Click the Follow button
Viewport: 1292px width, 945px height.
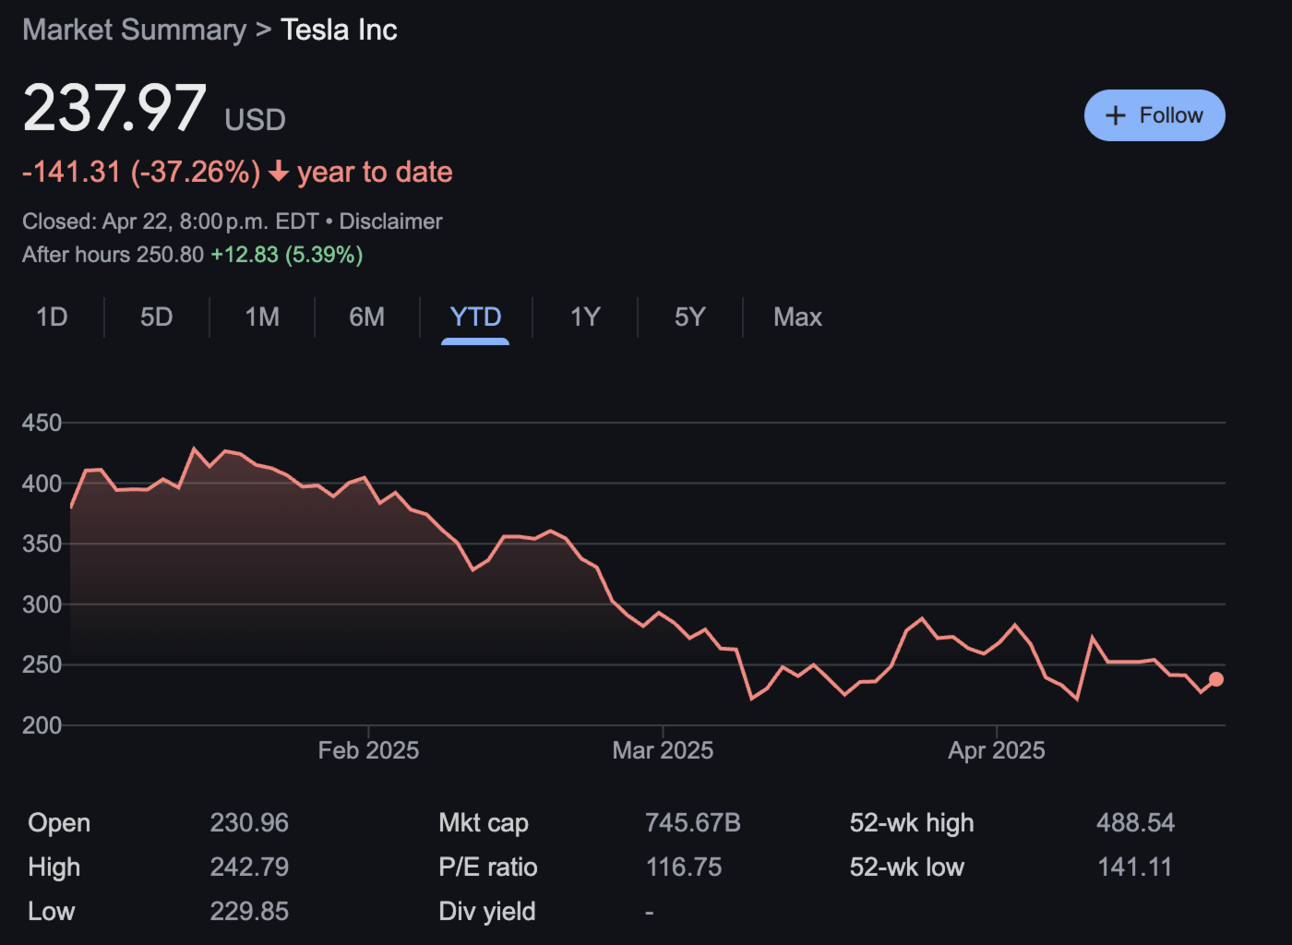(1154, 116)
